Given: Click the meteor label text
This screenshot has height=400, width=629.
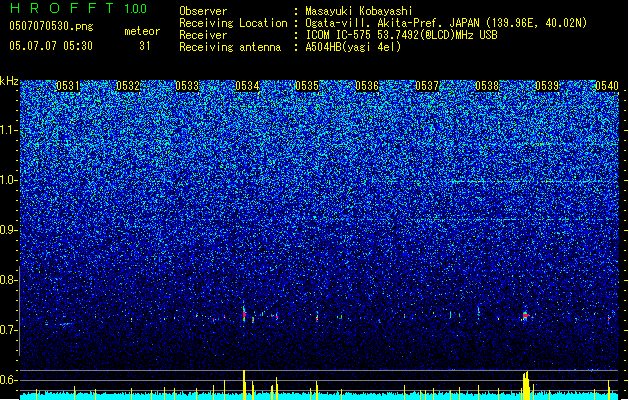Looking at the screenshot, I should coord(142,31).
